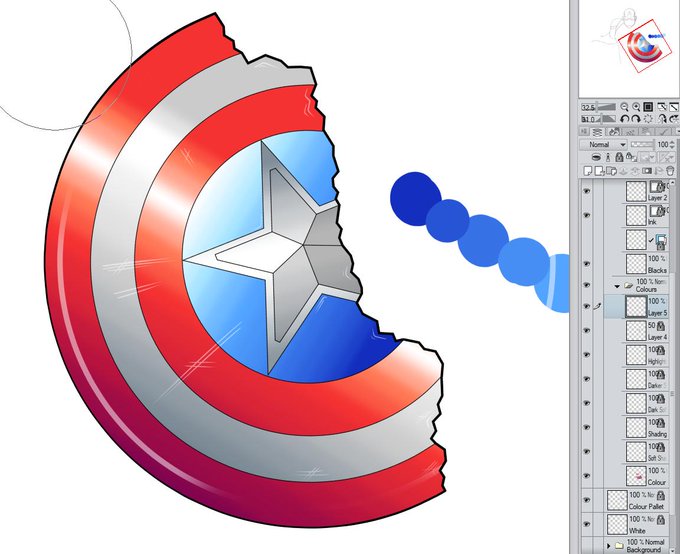Toggle lock transparent pixels icon

pyautogui.click(x=629, y=157)
